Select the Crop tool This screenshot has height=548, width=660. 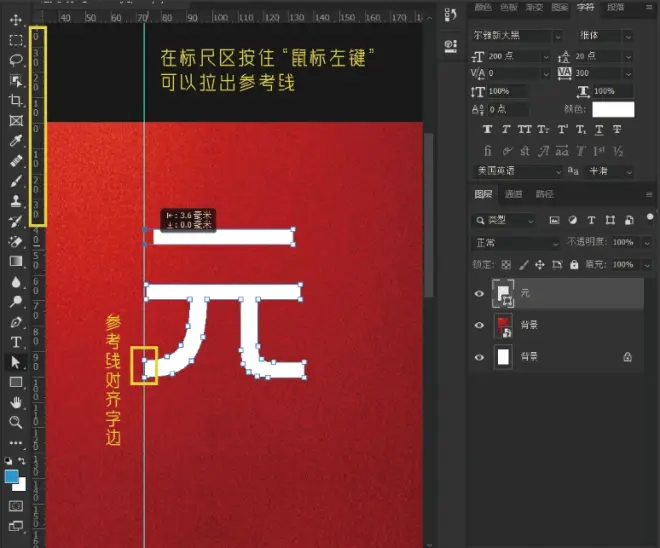[16, 100]
